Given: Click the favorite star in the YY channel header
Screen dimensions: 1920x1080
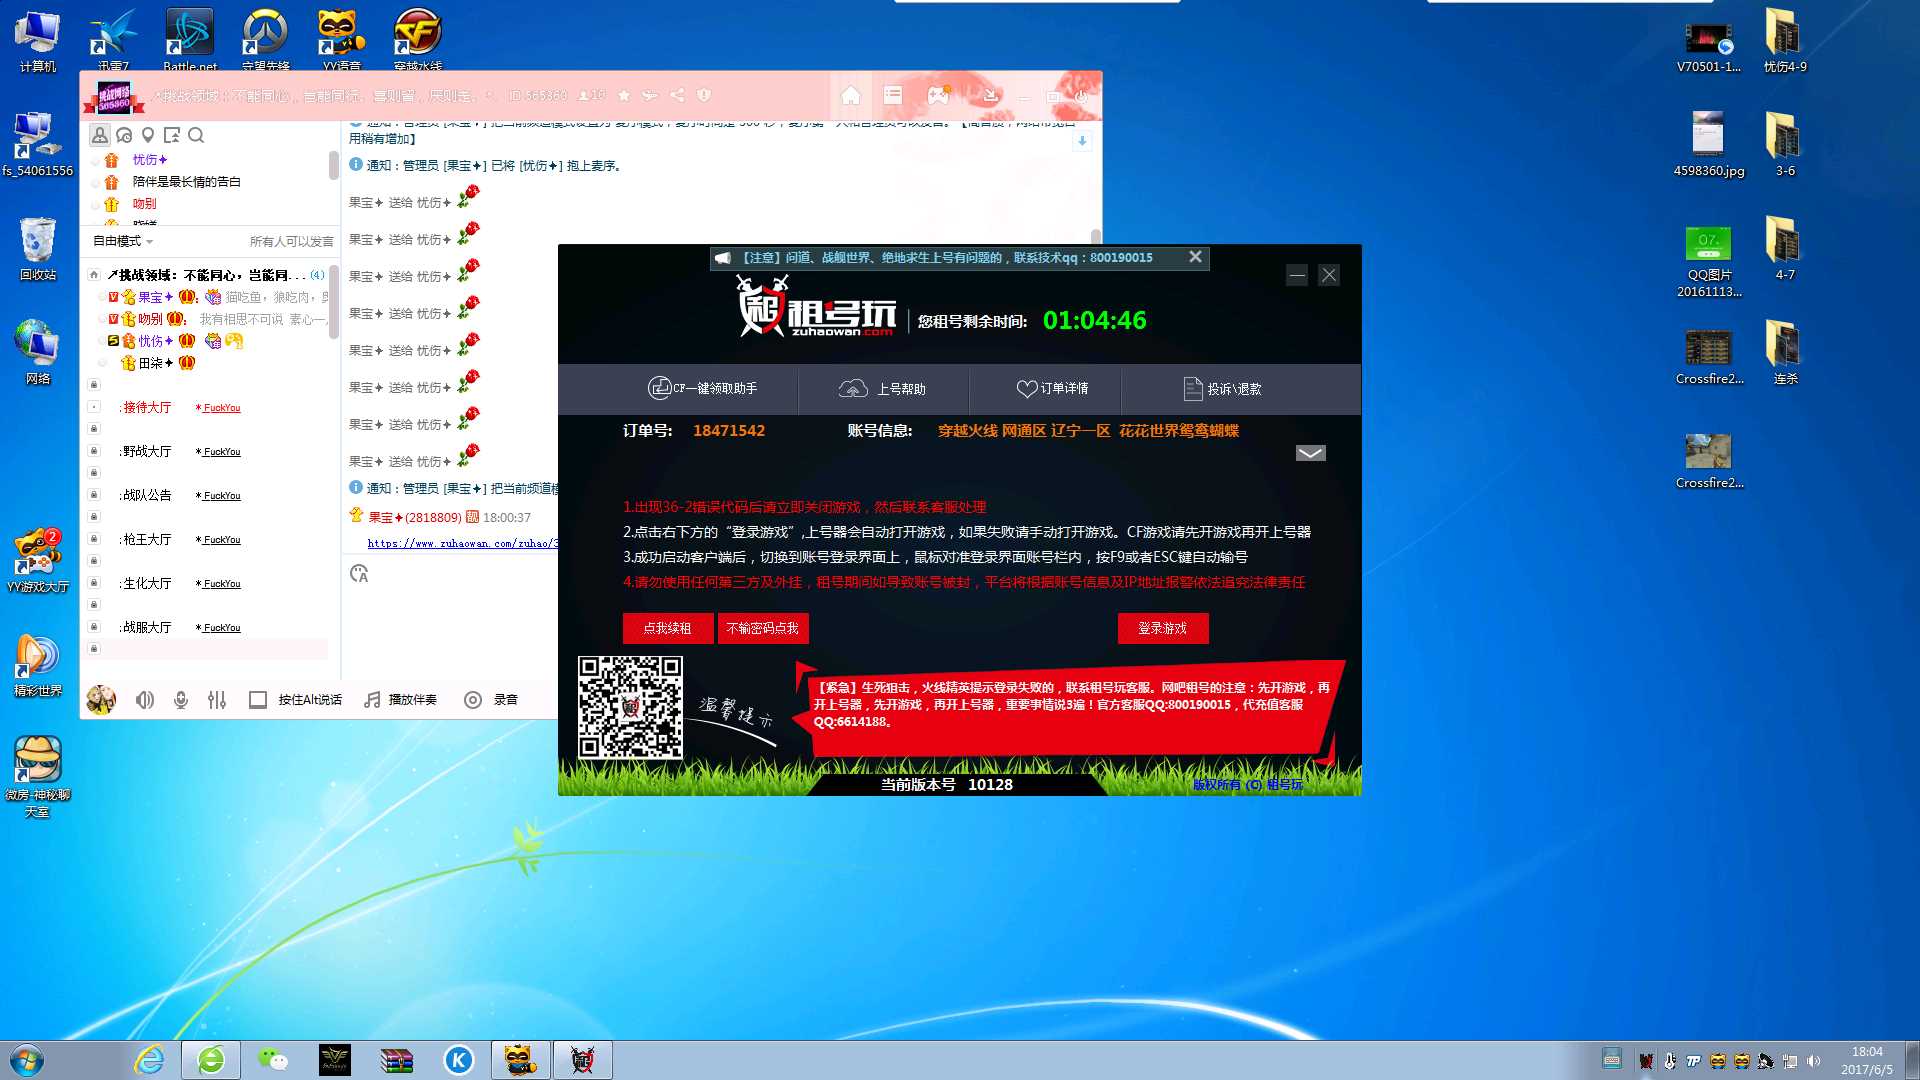Looking at the screenshot, I should click(624, 95).
